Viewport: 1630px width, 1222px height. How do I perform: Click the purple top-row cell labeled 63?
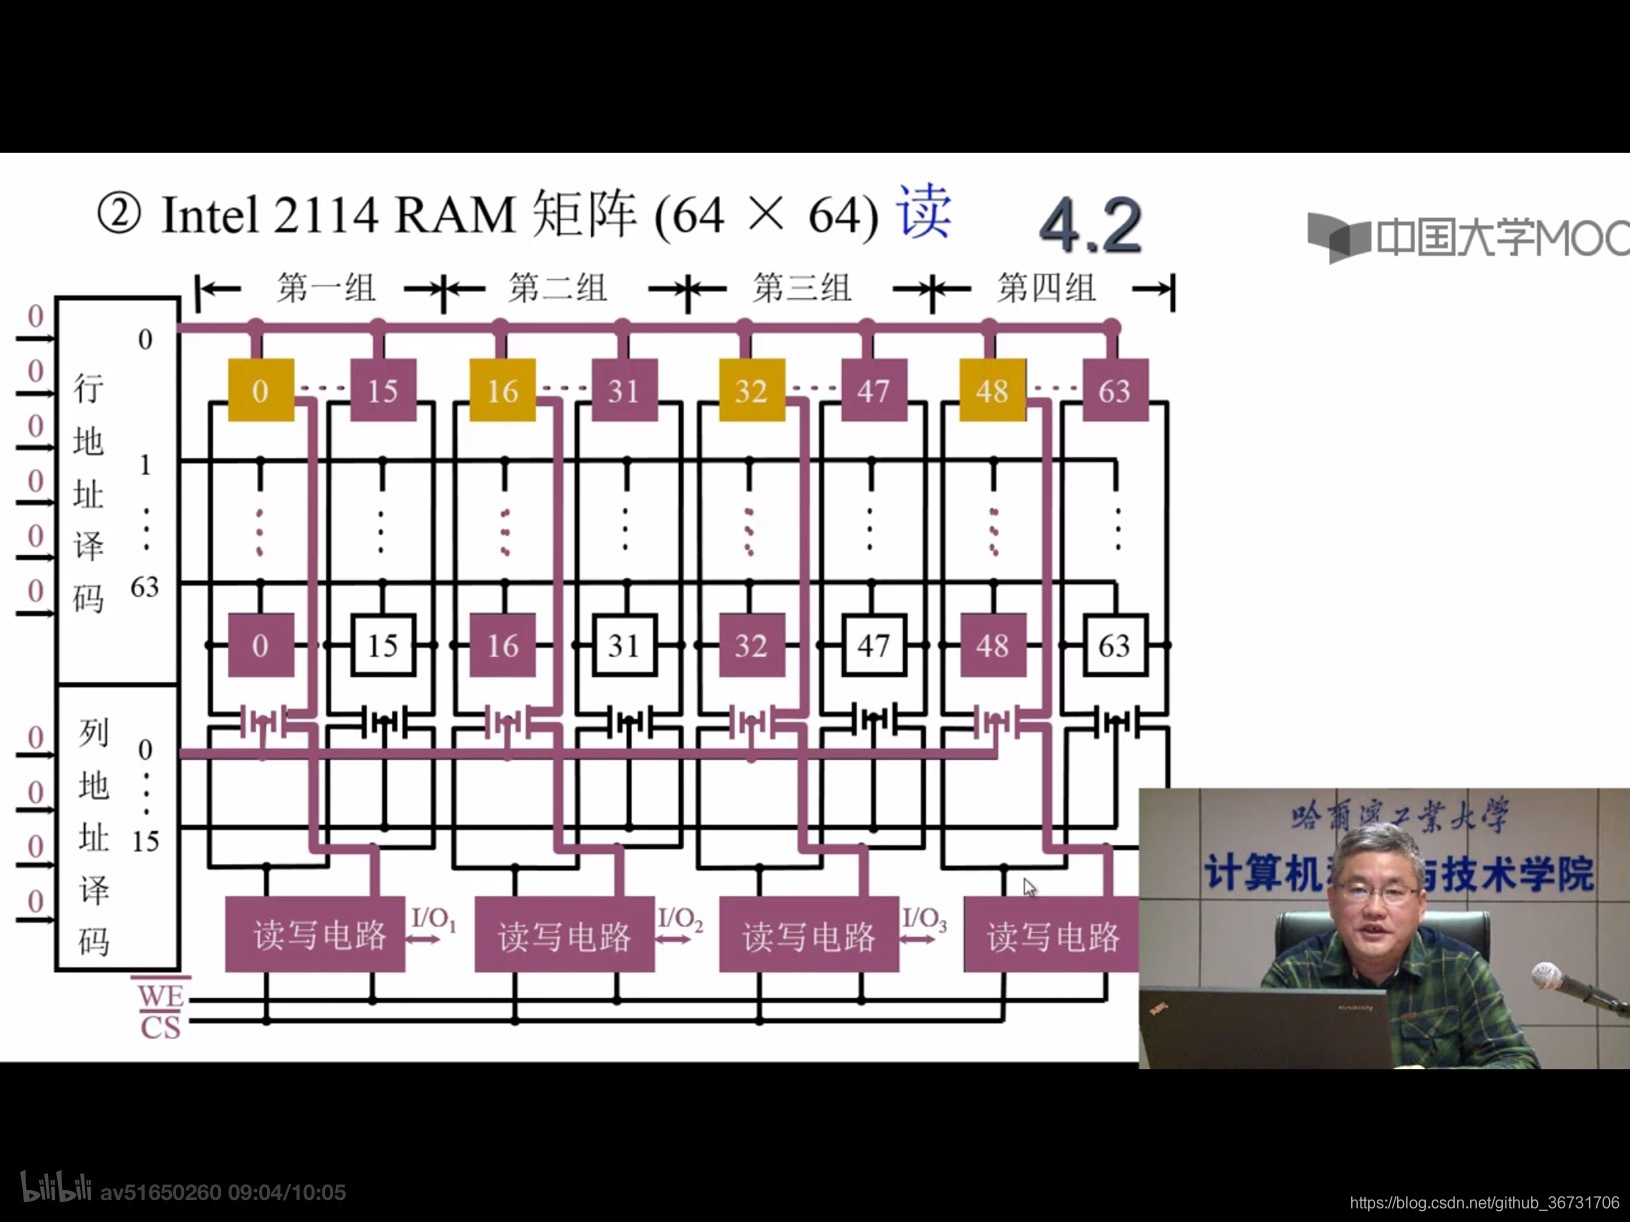[x=1114, y=390]
